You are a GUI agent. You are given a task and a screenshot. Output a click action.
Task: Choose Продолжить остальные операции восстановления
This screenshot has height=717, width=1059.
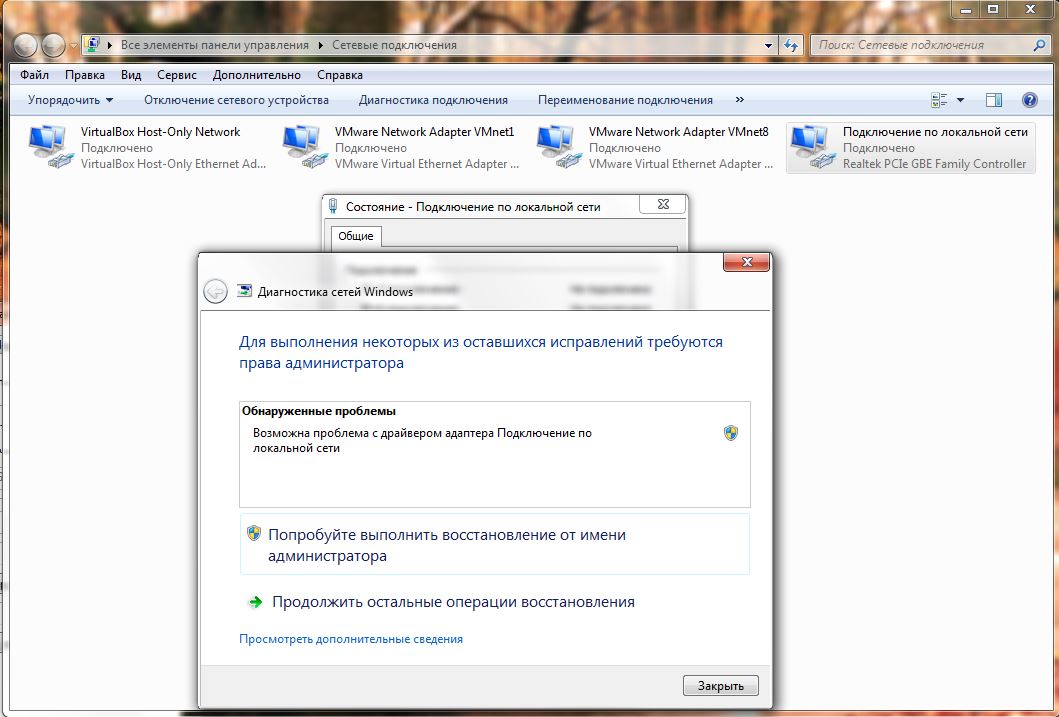coord(453,602)
